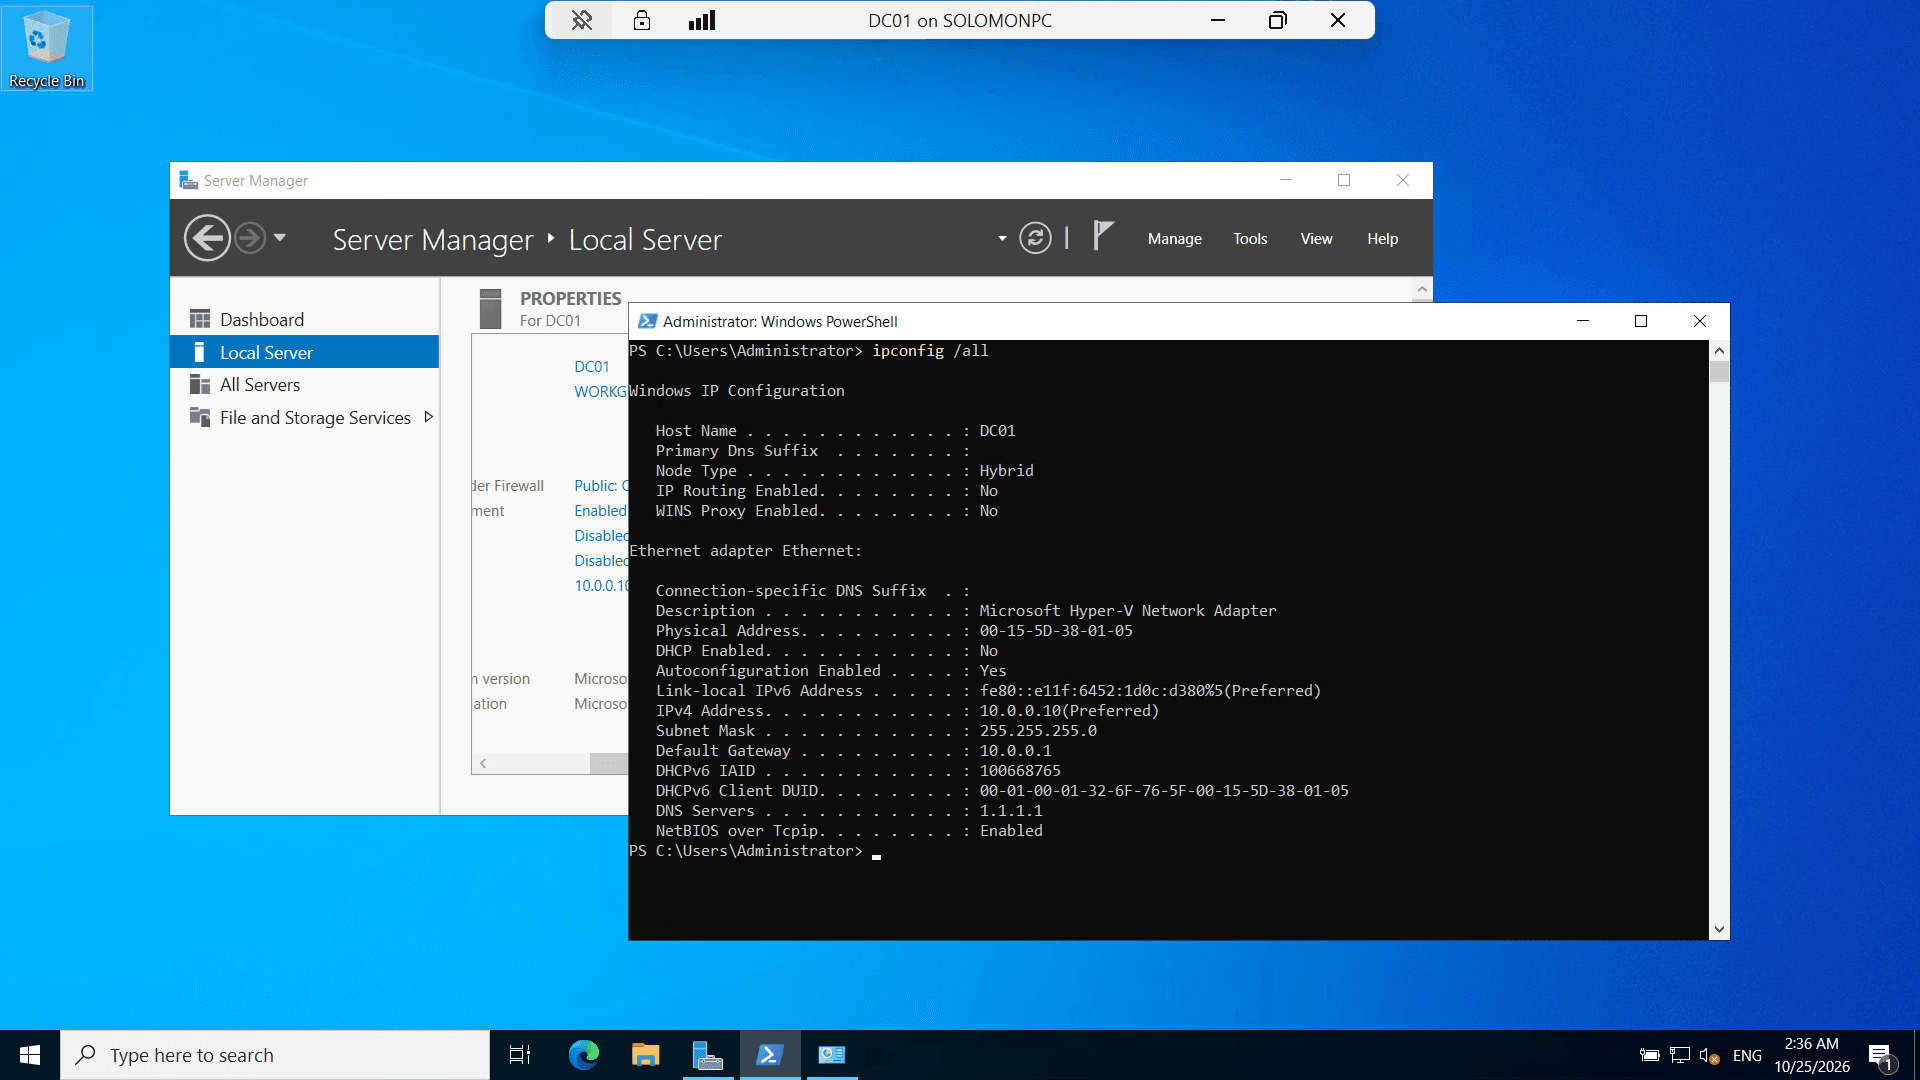The width and height of the screenshot is (1920, 1080).
Task: Click the Server Manager forward arrow button
Action: click(250, 238)
